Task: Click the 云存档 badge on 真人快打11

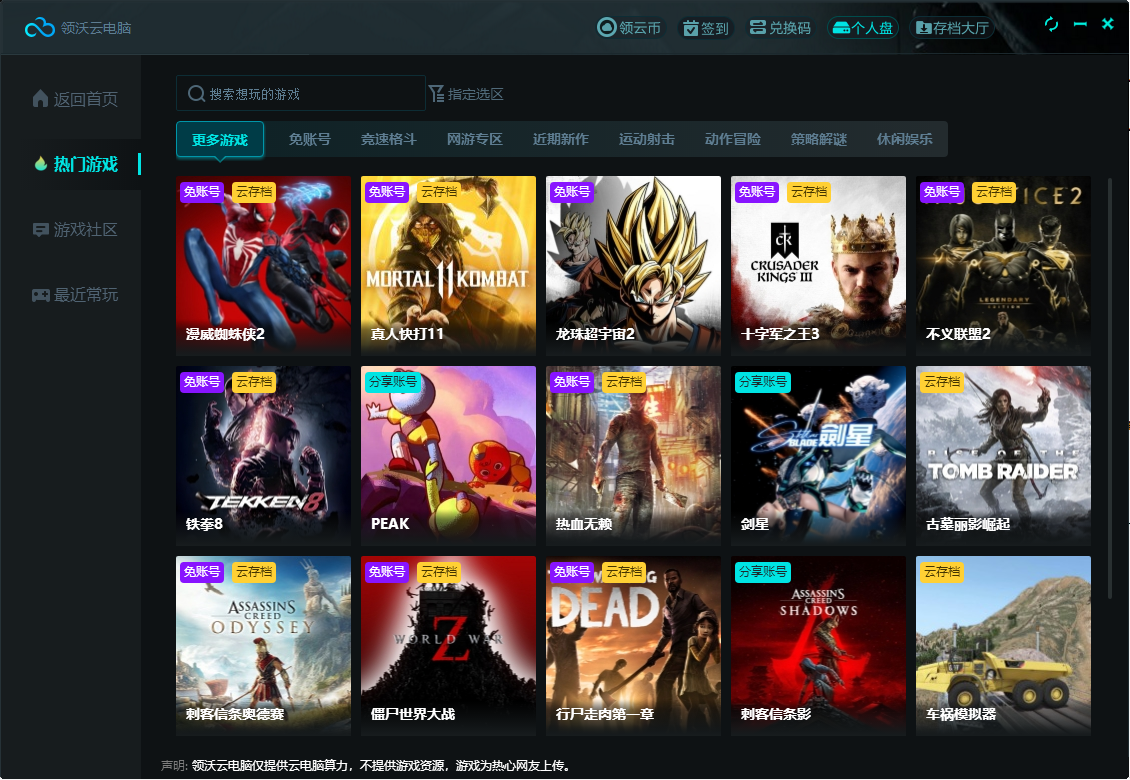Action: [x=440, y=192]
